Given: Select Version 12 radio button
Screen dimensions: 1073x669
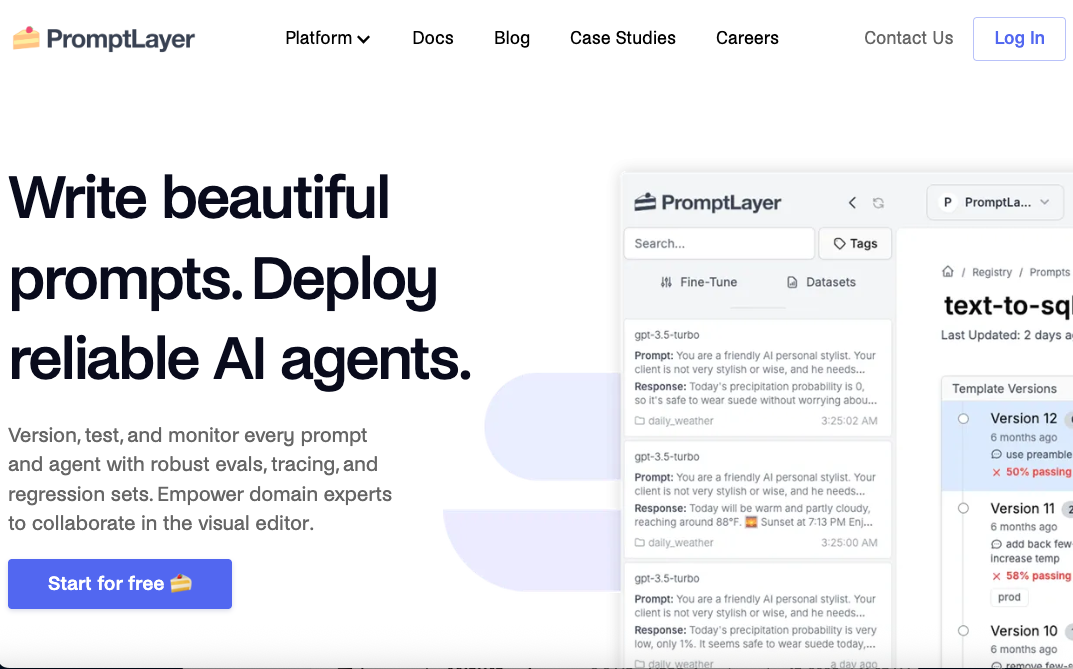Looking at the screenshot, I should [x=964, y=419].
